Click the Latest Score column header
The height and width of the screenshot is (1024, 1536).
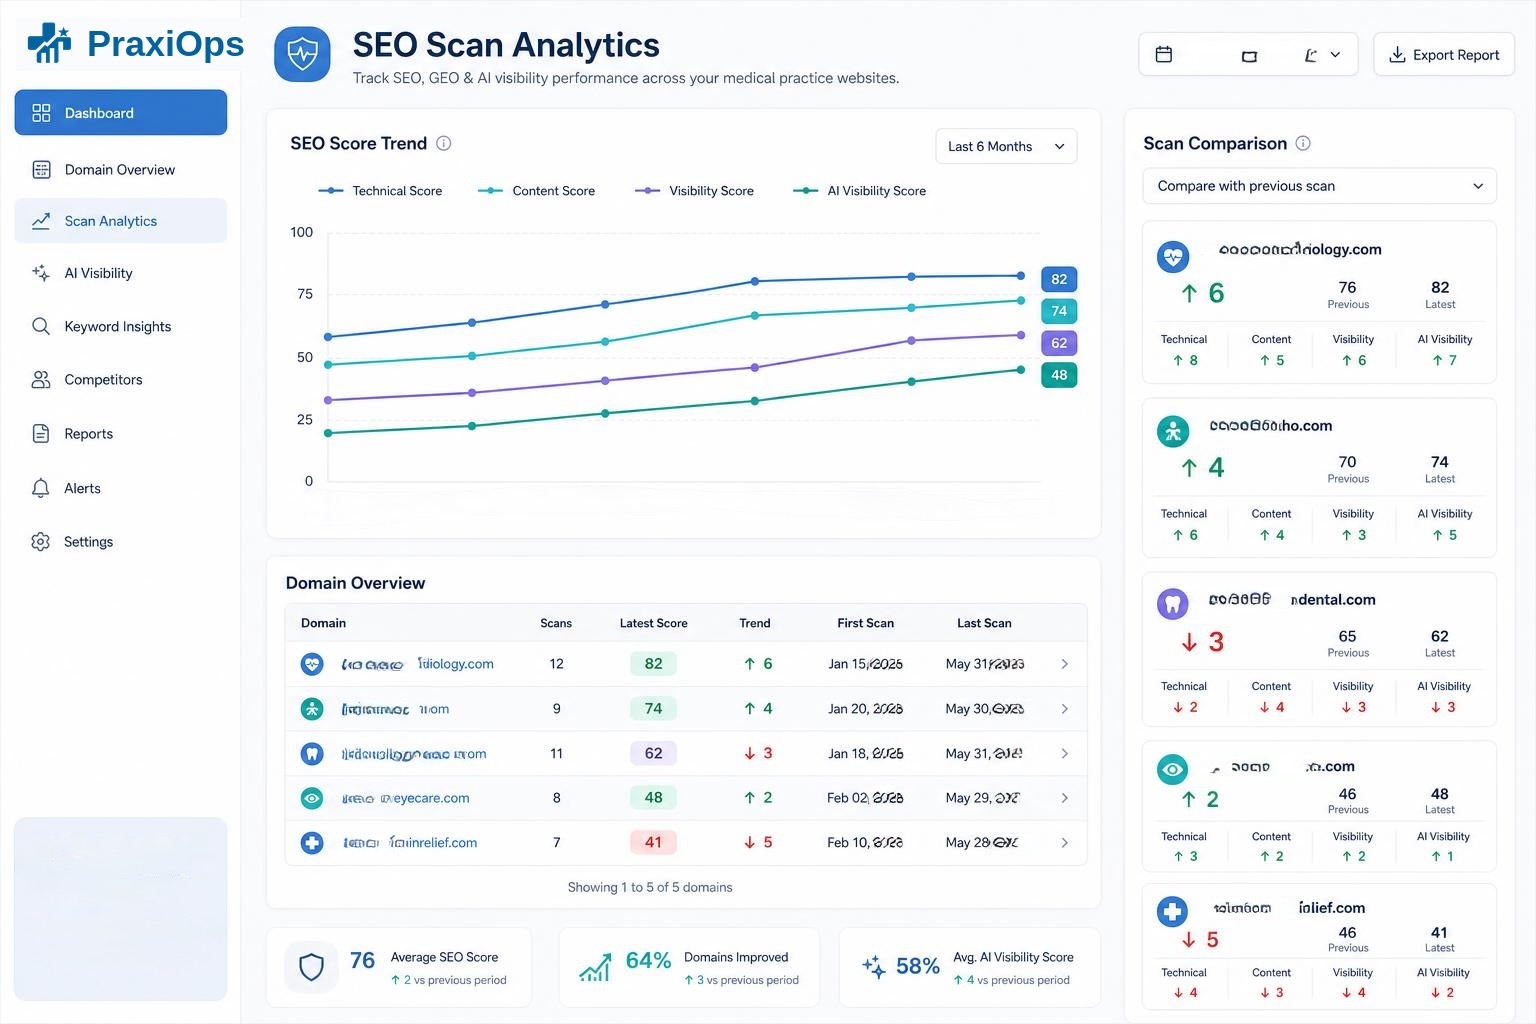[653, 623]
